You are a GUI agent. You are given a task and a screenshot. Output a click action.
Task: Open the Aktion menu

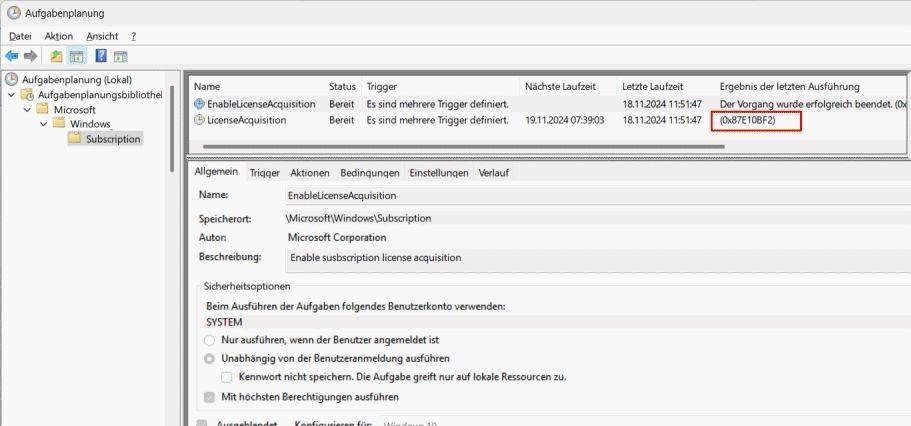pos(59,36)
